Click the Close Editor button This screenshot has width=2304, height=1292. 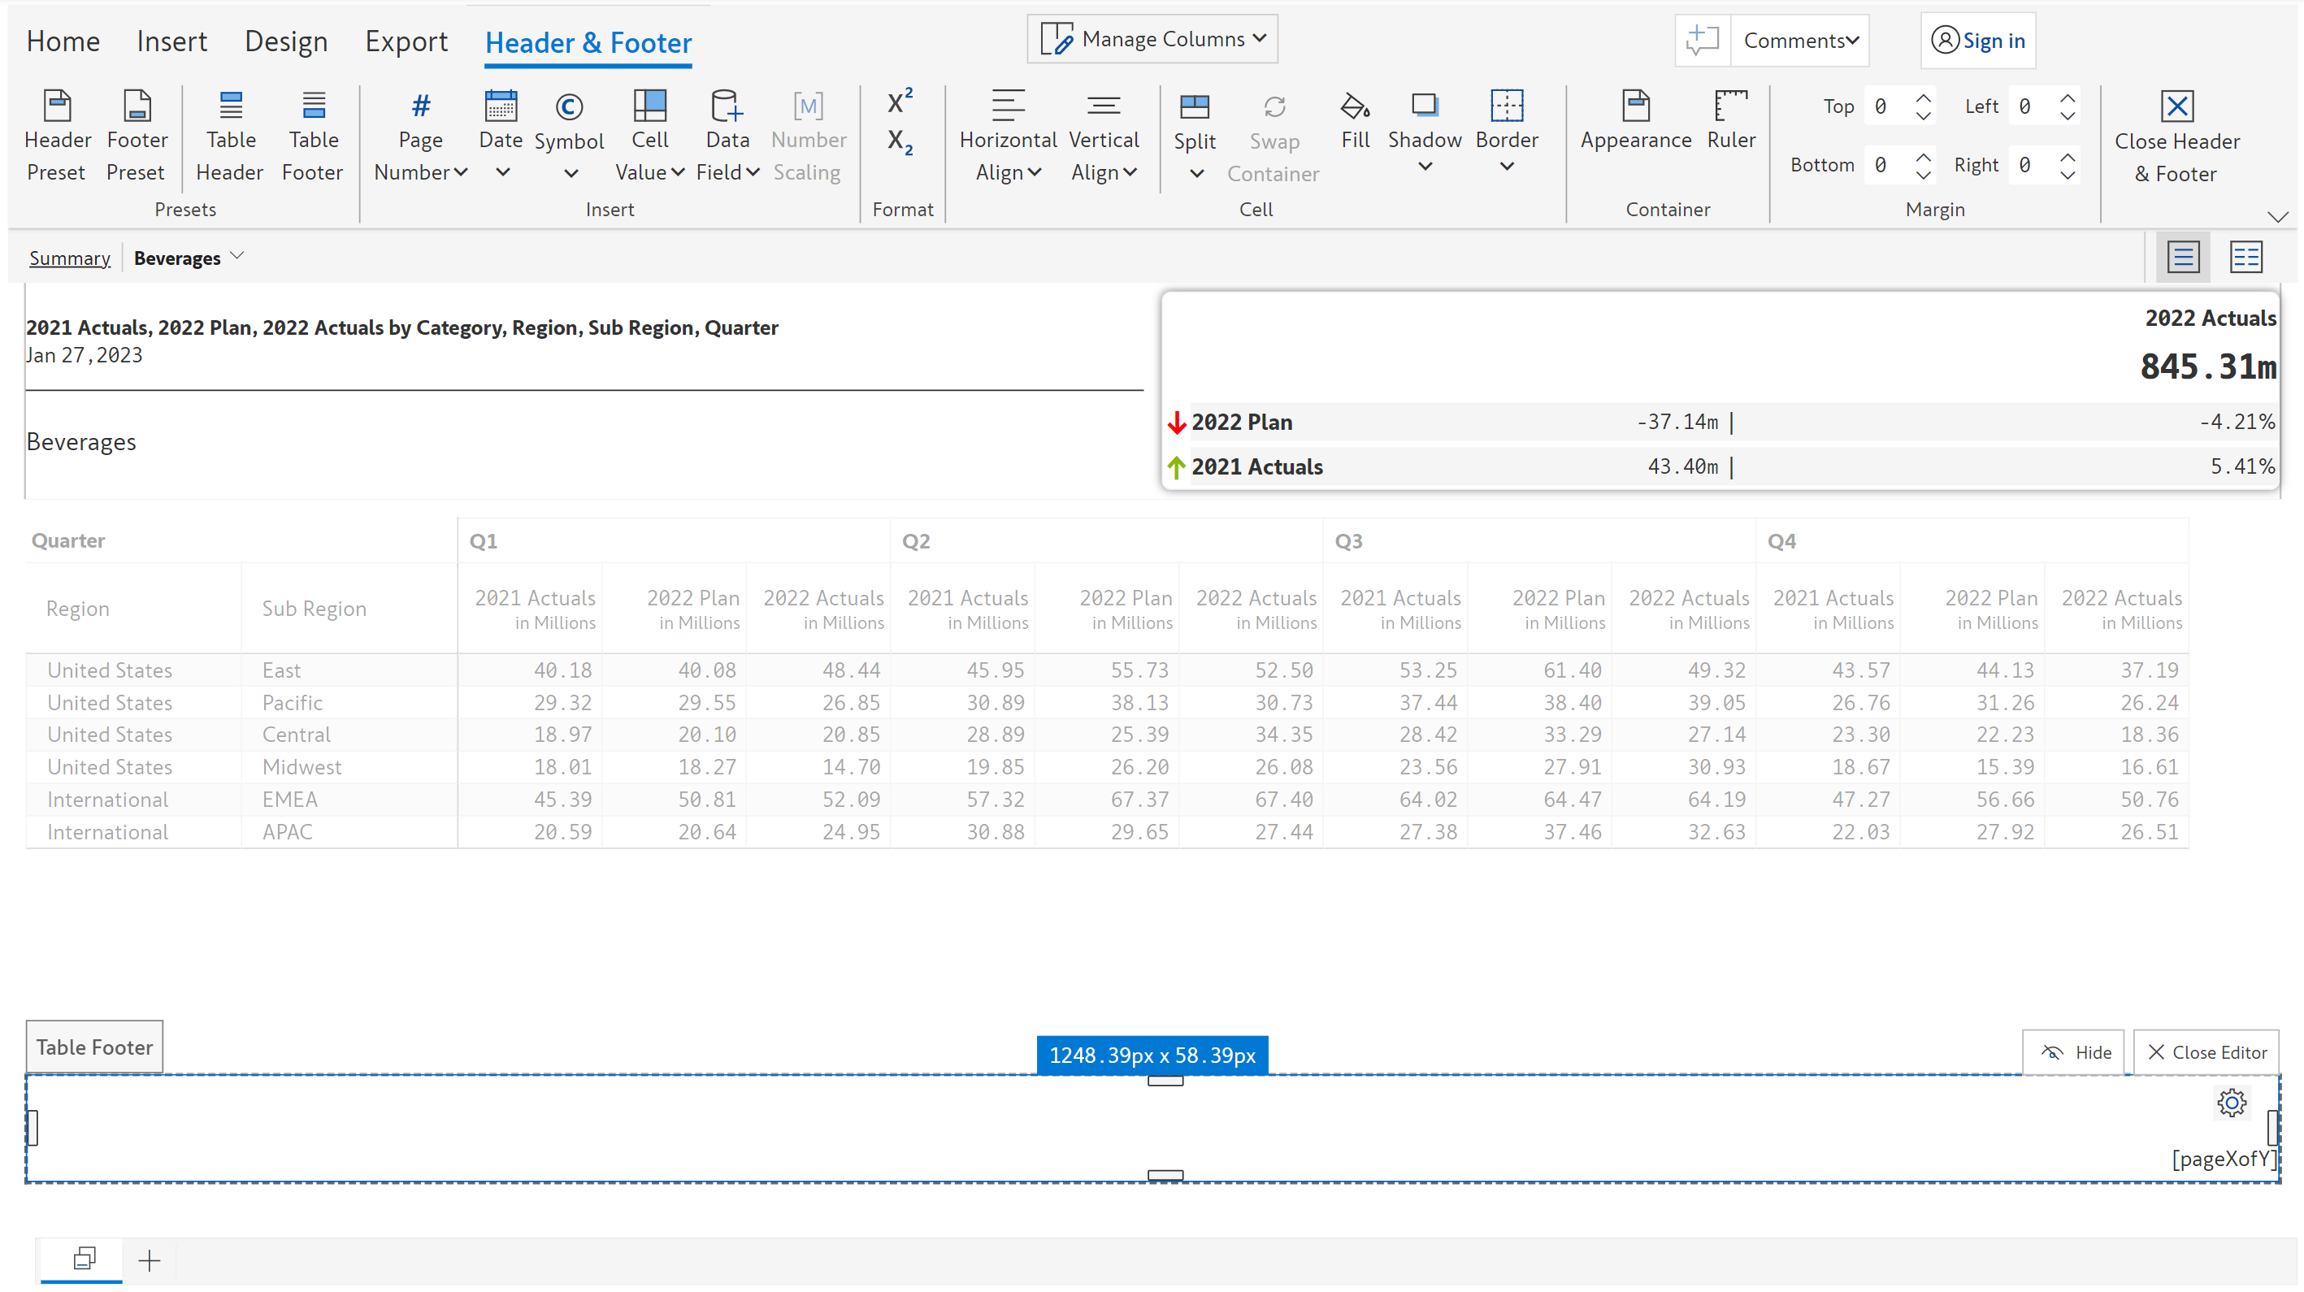pyautogui.click(x=2206, y=1052)
